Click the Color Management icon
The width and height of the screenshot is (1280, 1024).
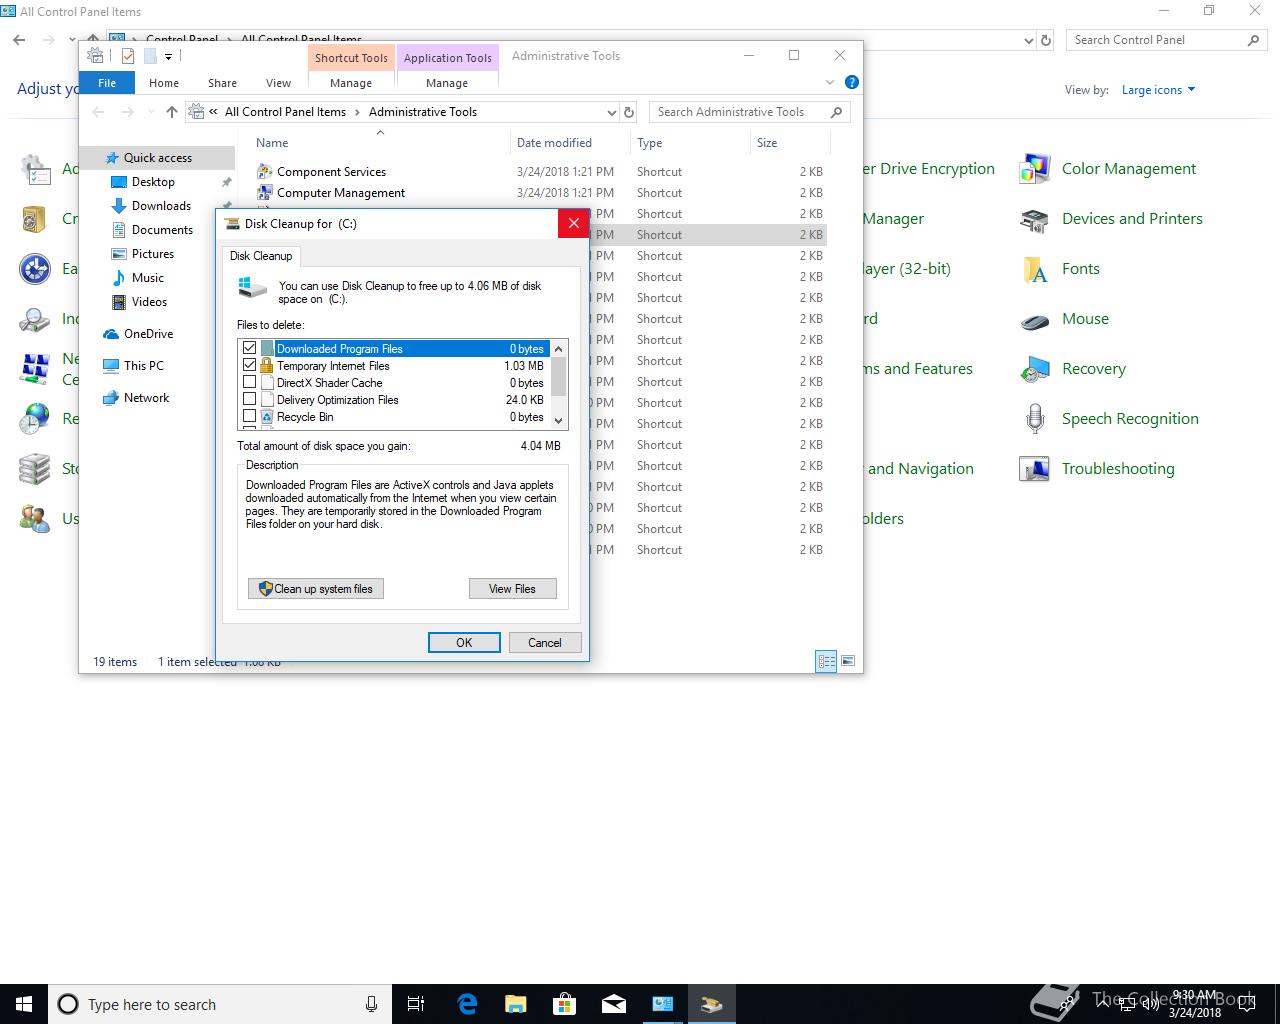pyautogui.click(x=1034, y=169)
